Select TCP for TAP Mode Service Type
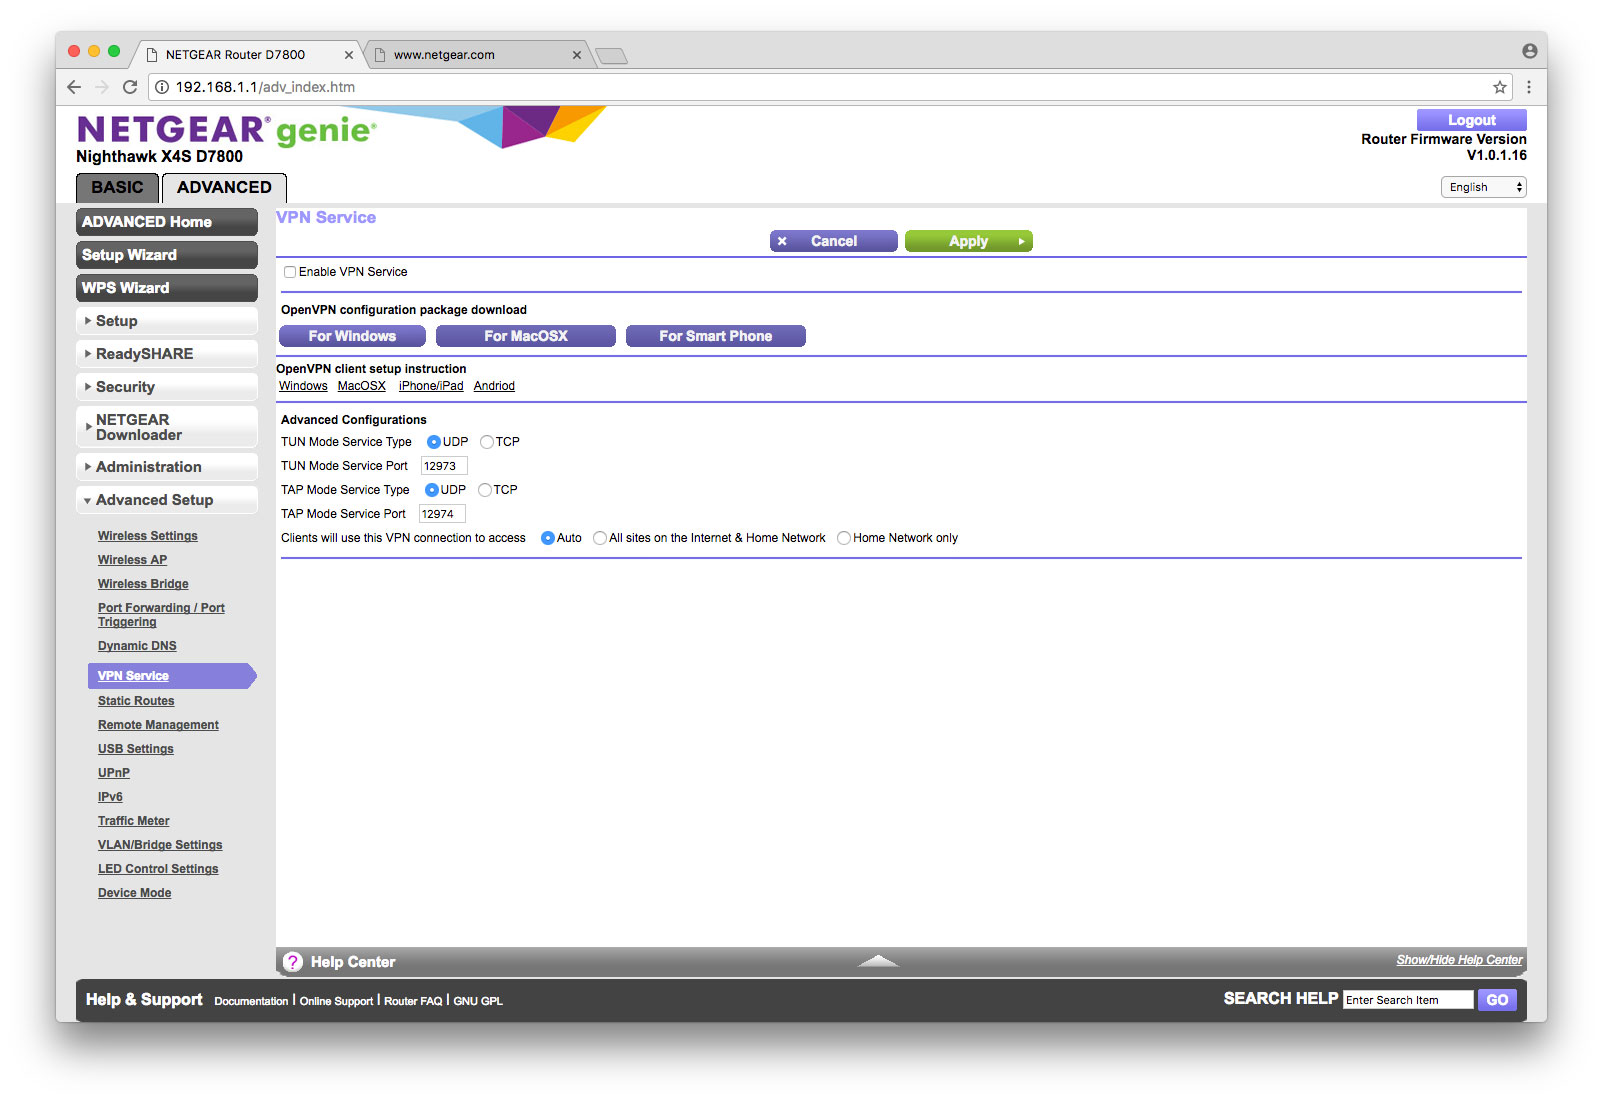The width and height of the screenshot is (1603, 1102). coord(485,490)
